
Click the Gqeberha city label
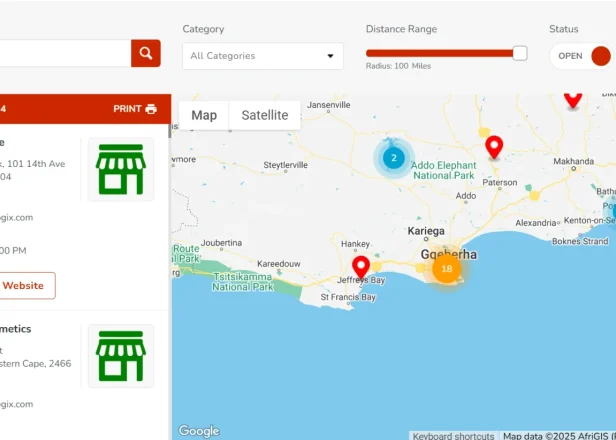pyautogui.click(x=449, y=255)
